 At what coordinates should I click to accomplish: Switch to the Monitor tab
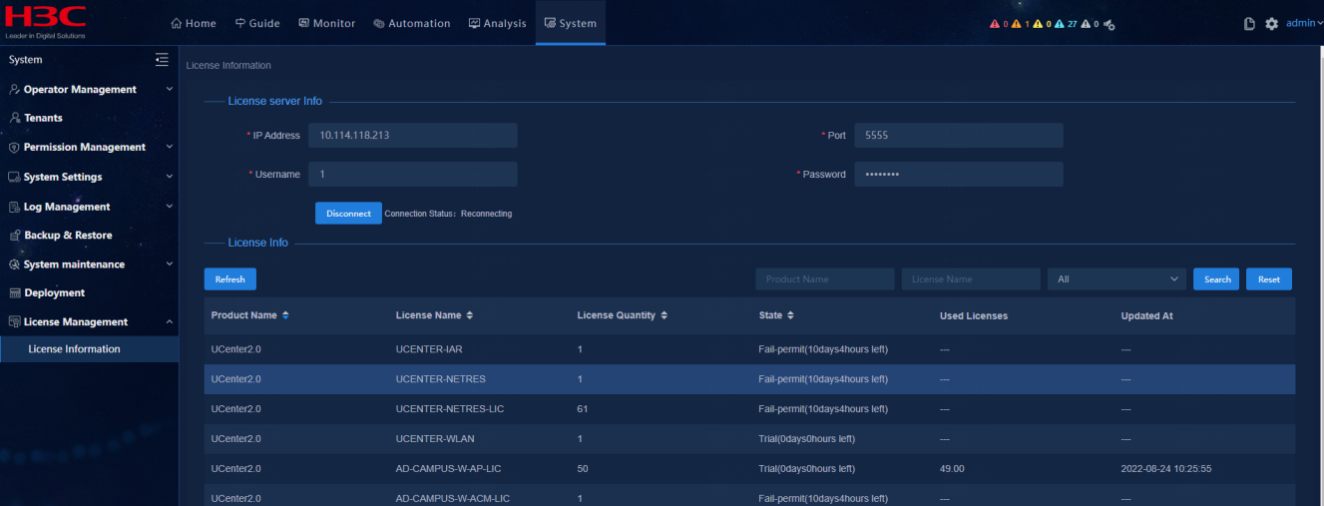326,23
